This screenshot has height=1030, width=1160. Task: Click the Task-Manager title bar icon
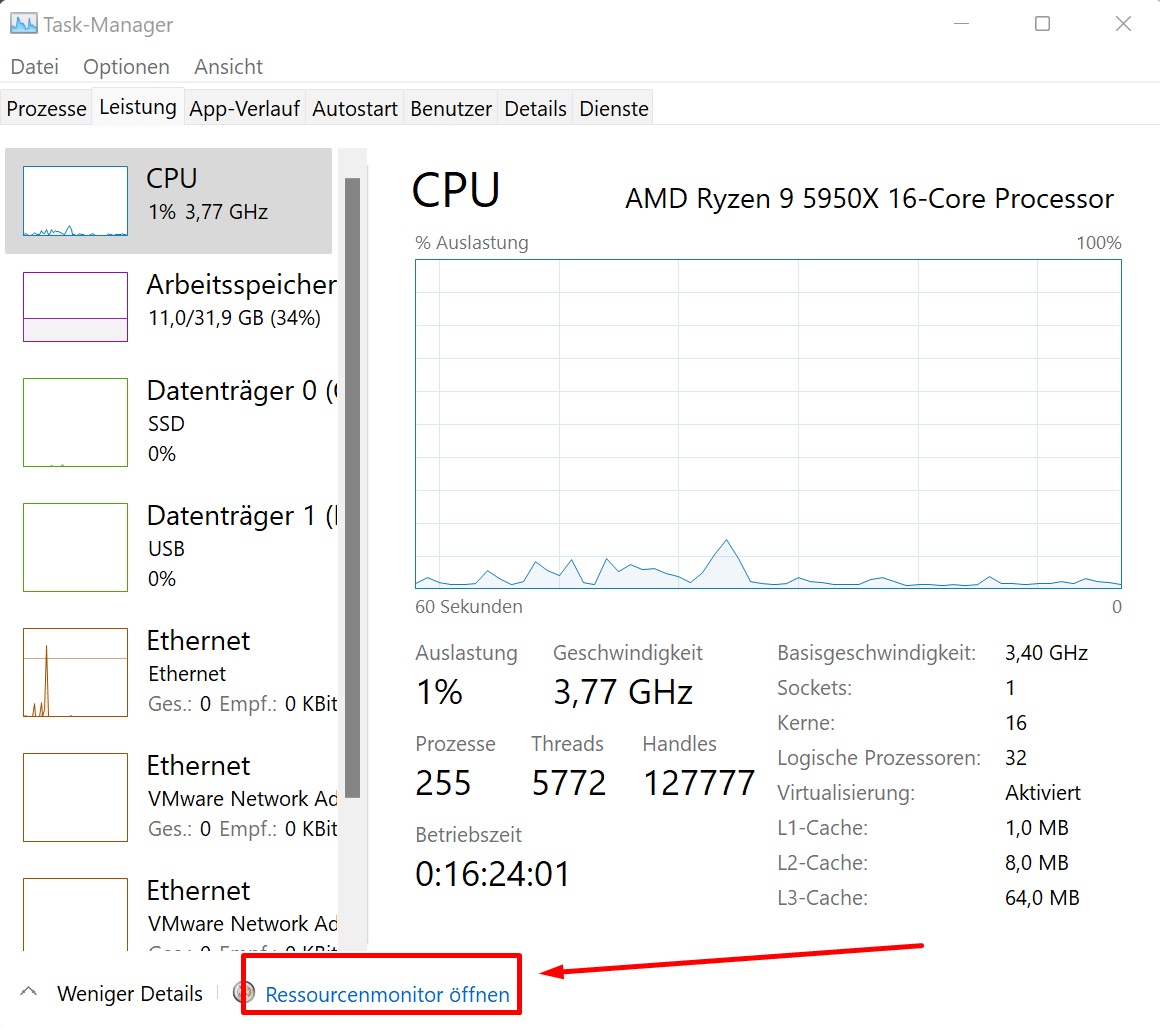[x=23, y=24]
